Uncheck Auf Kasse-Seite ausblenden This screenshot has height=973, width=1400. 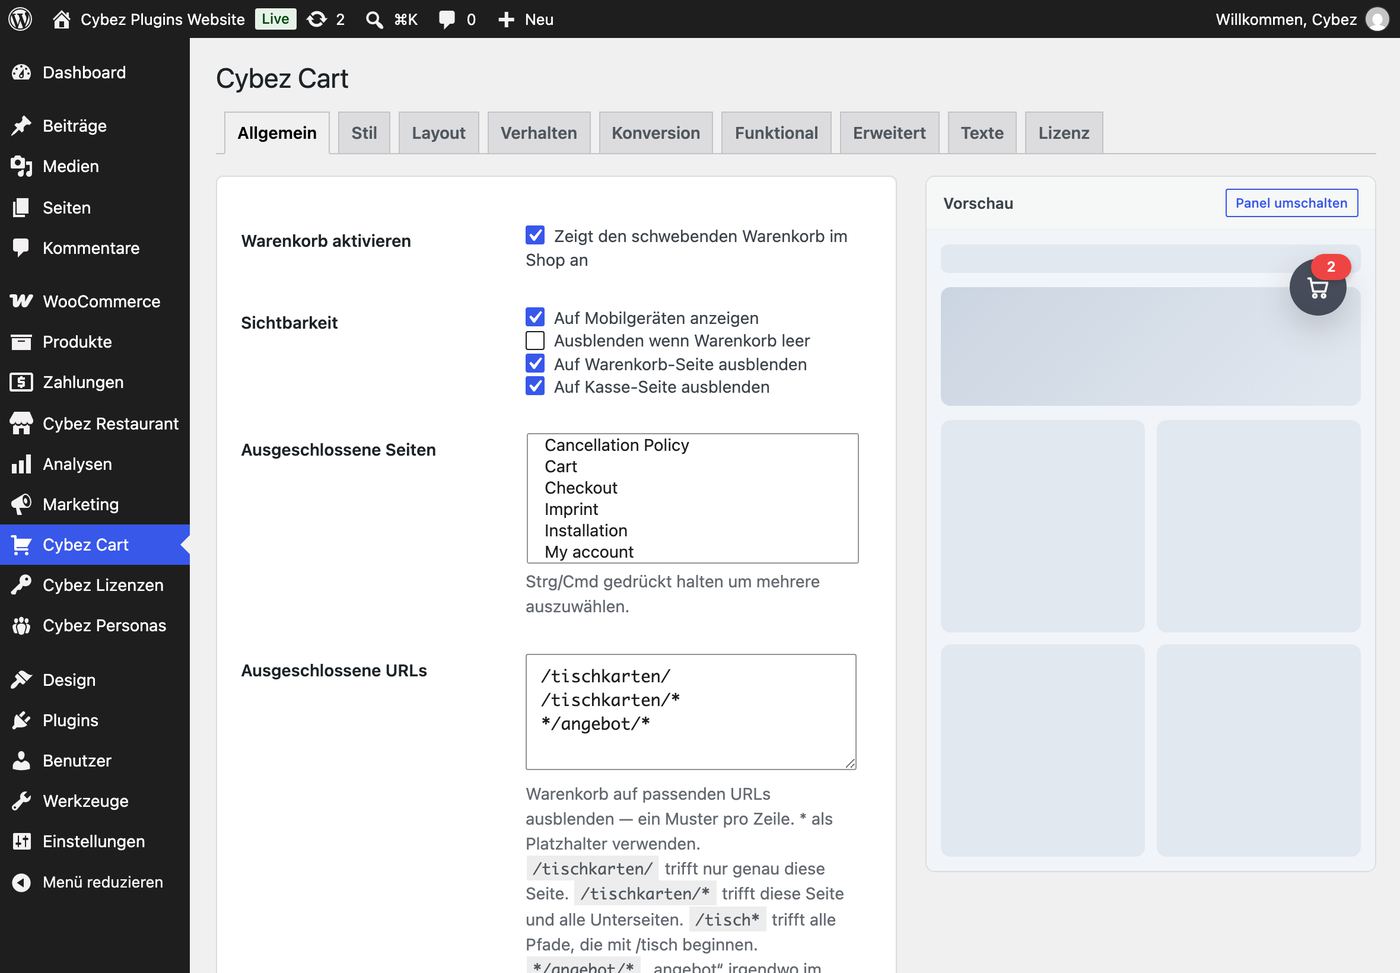535,387
